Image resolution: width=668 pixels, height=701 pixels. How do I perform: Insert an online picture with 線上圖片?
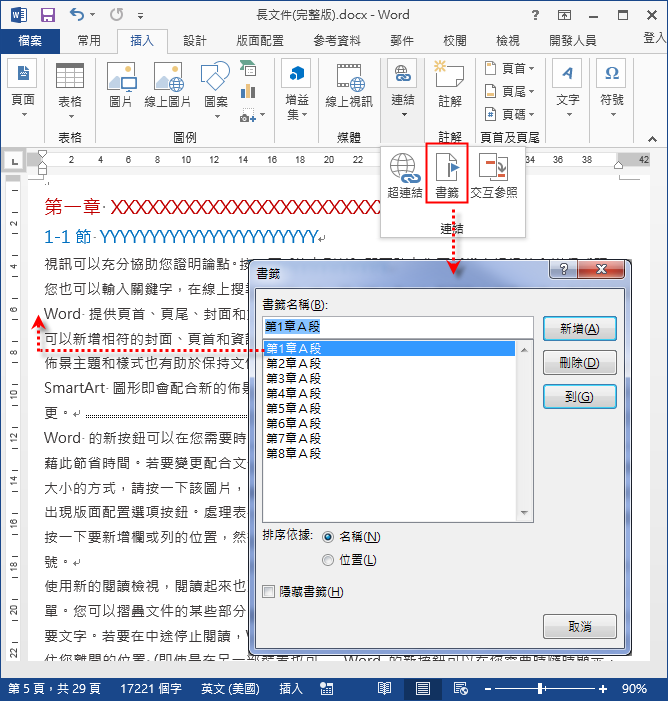tap(168, 85)
